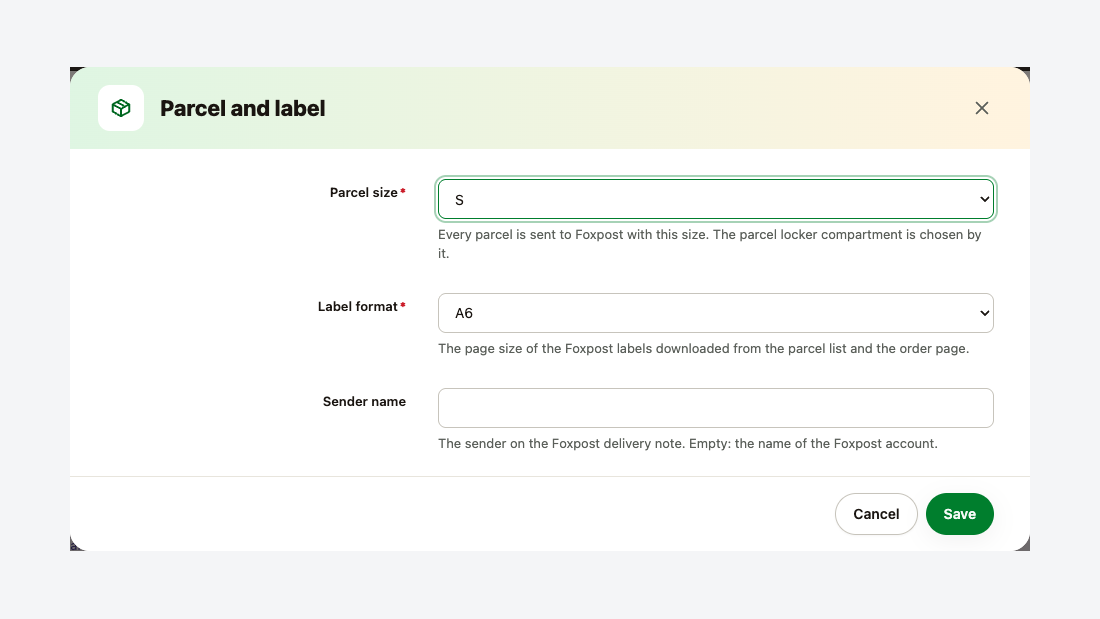Click help text 'Every parcel is sent to Foxpost'
The width and height of the screenshot is (1100, 619).
click(x=710, y=244)
